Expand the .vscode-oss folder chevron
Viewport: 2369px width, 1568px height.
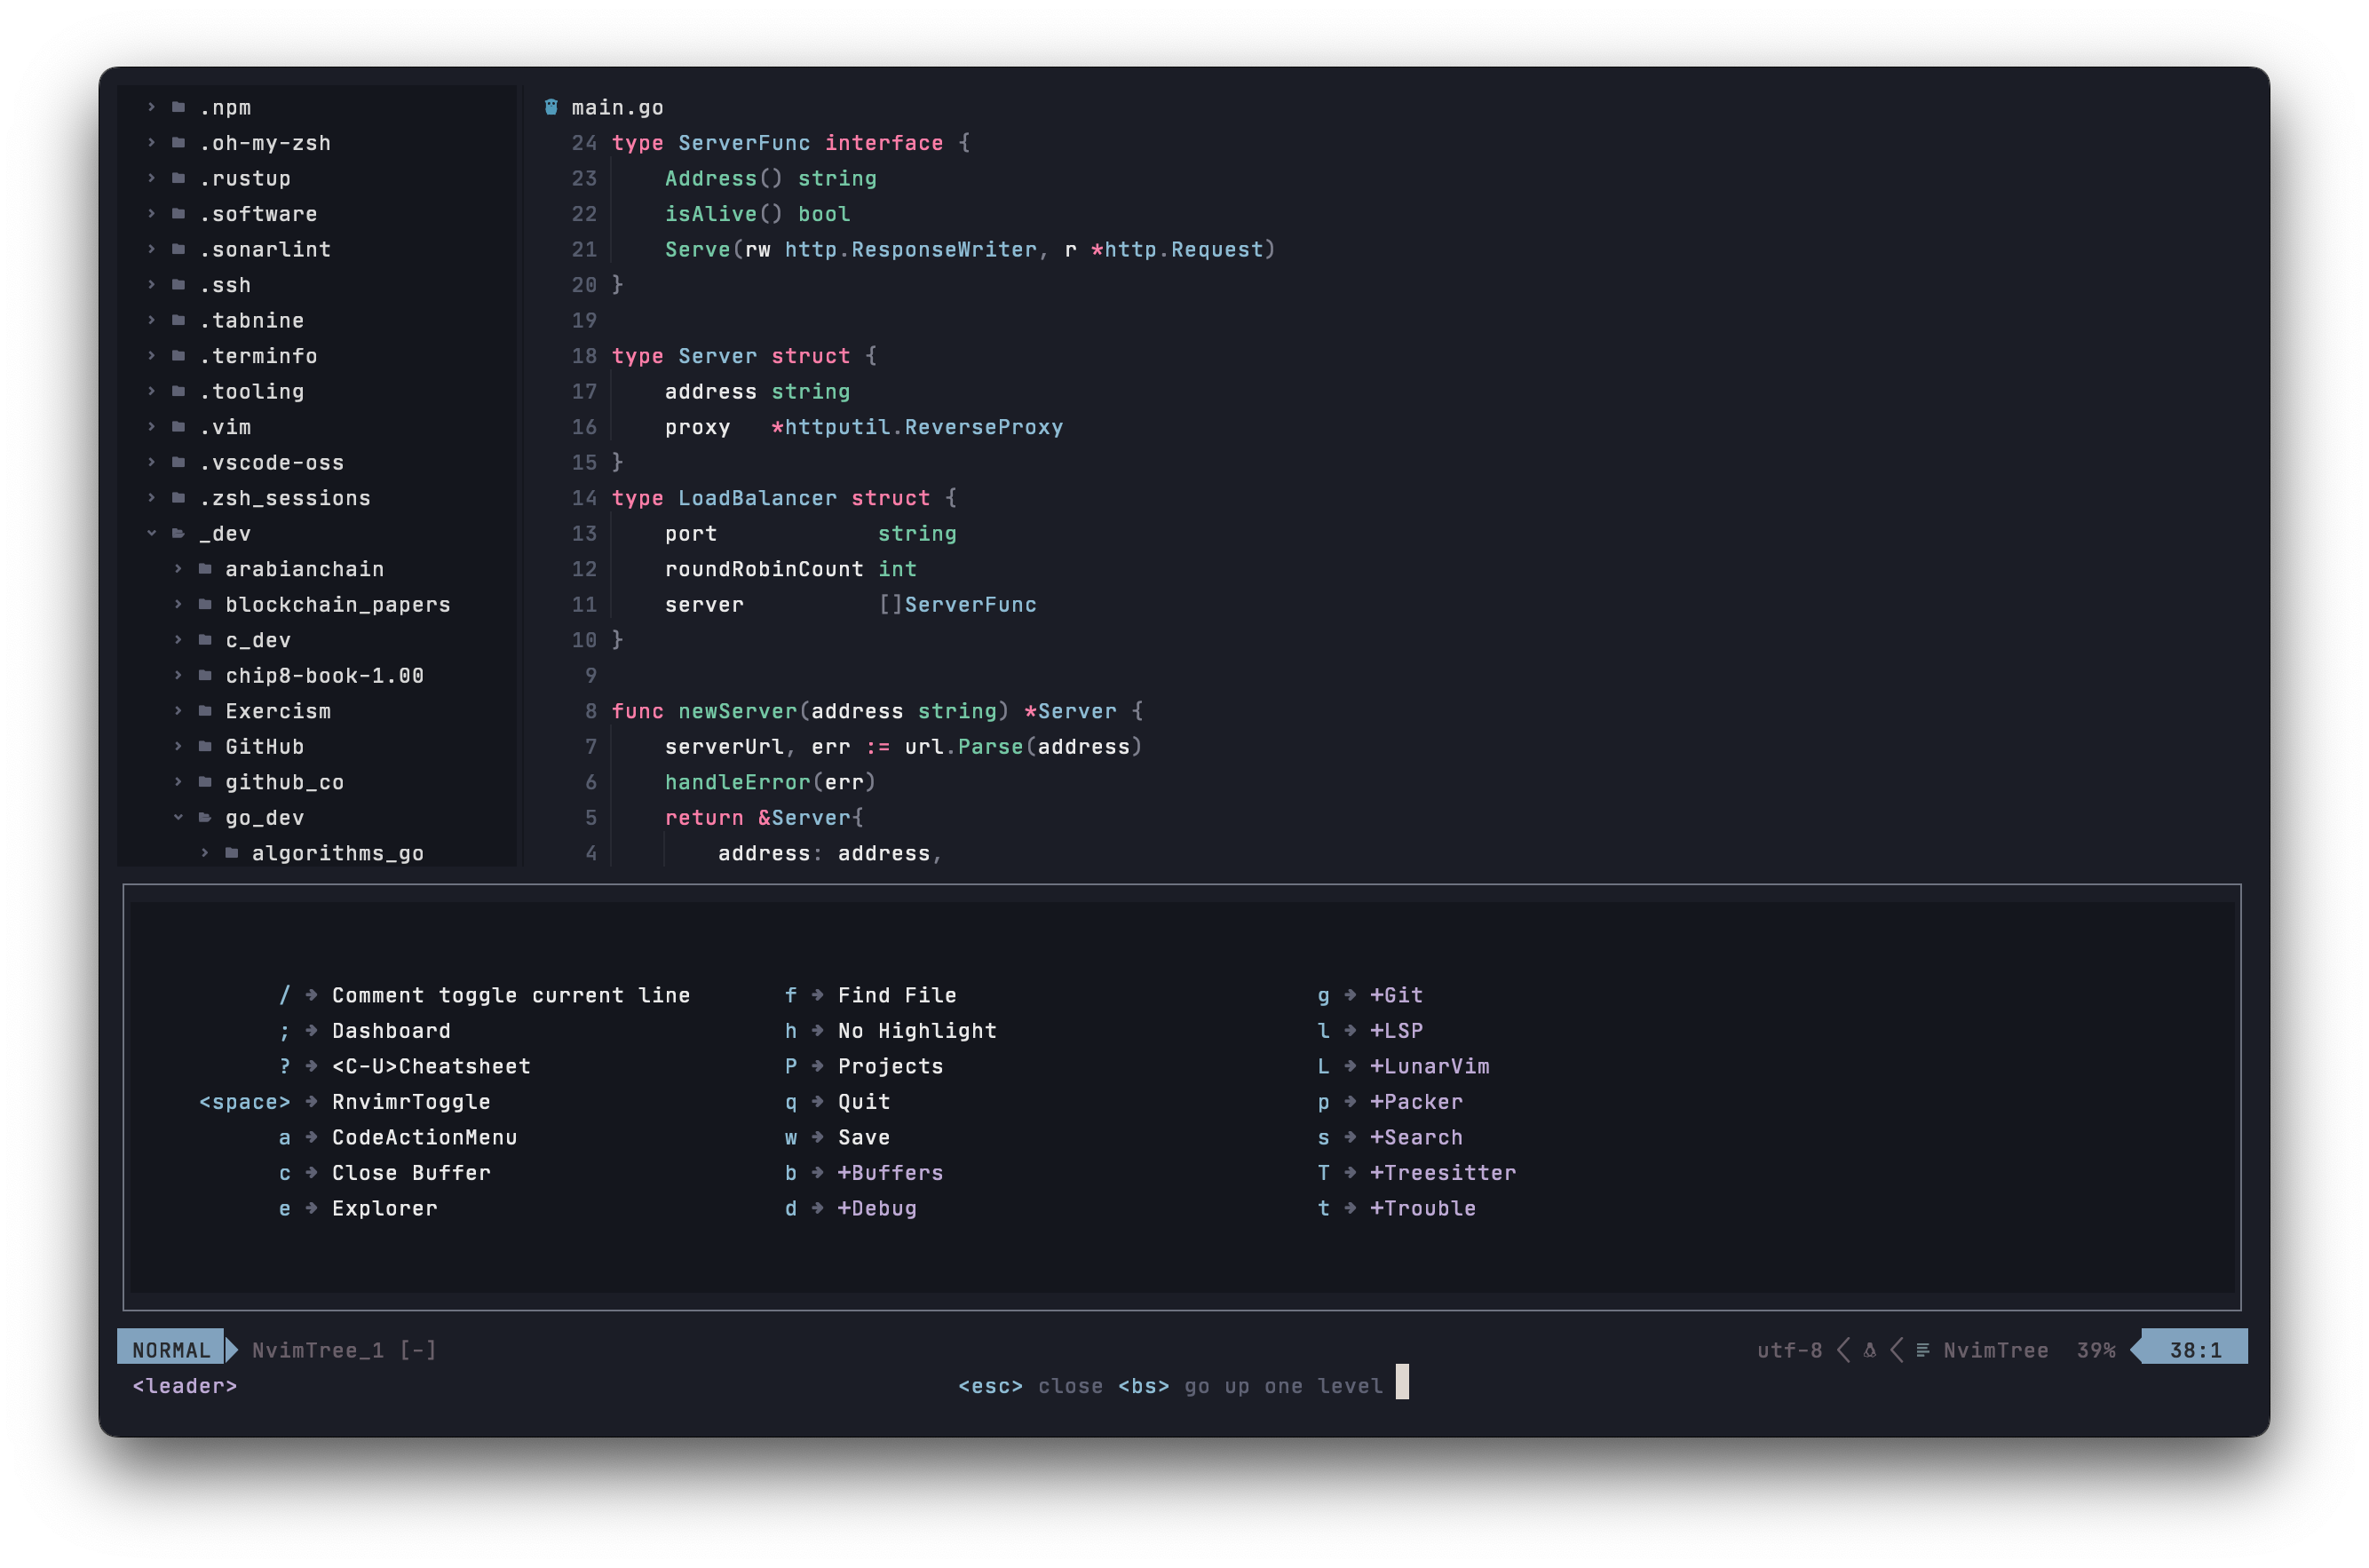click(152, 462)
